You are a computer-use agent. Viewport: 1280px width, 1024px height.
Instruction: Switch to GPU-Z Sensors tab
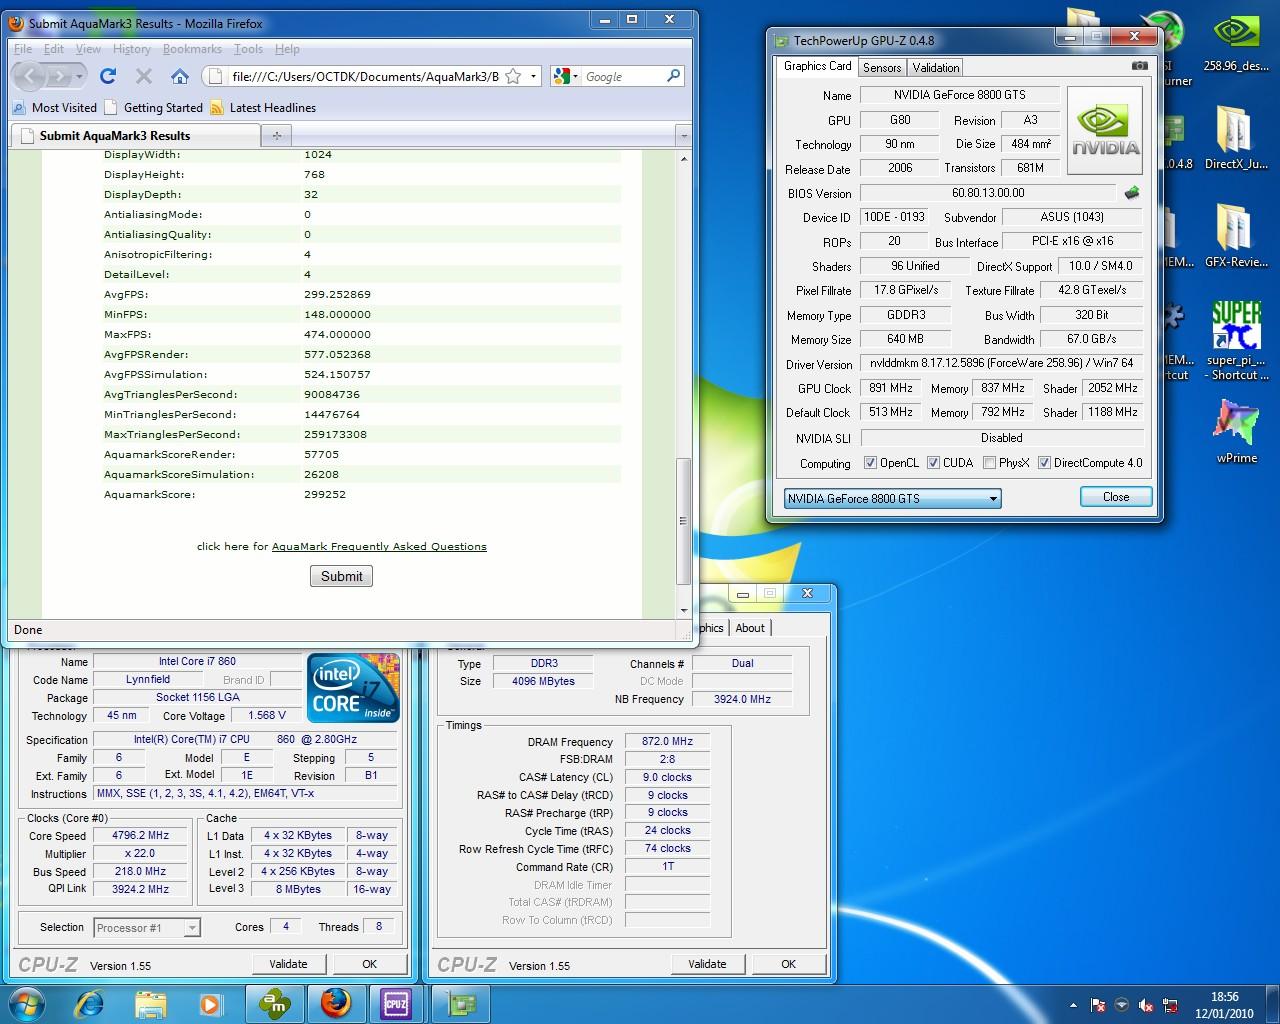(x=882, y=68)
